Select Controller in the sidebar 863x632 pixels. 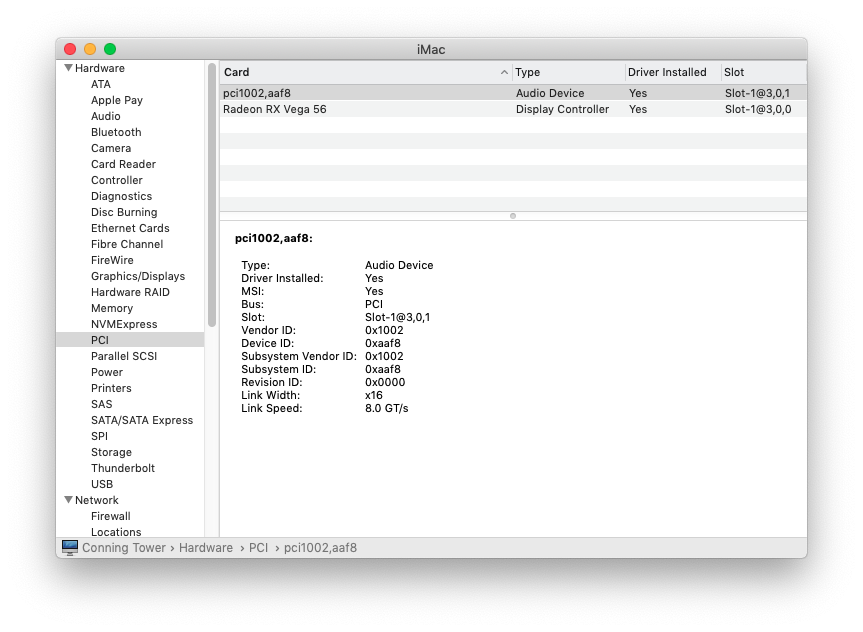[117, 180]
